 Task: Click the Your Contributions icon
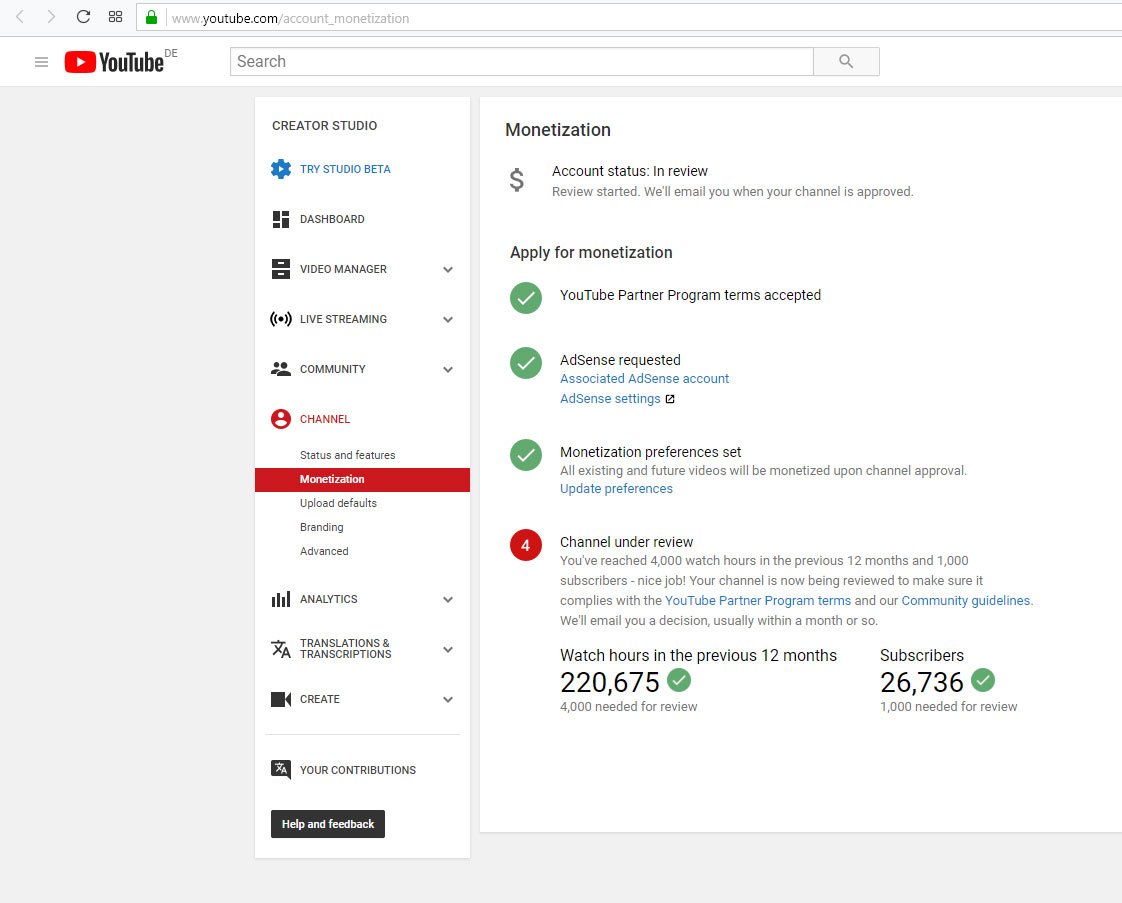point(280,770)
